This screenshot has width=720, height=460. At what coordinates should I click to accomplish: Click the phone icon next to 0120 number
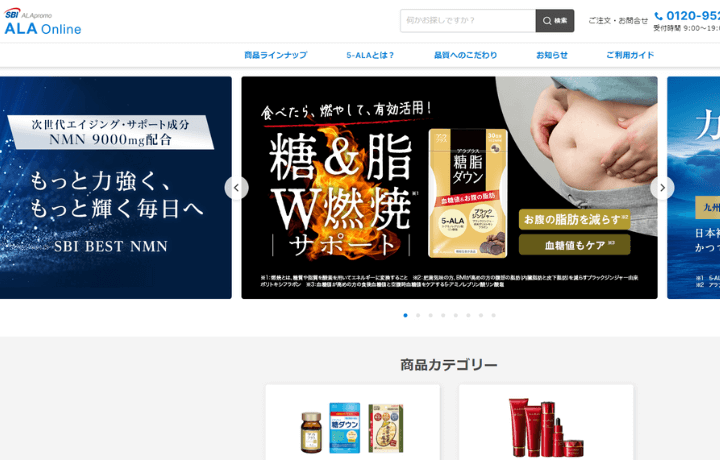click(658, 16)
